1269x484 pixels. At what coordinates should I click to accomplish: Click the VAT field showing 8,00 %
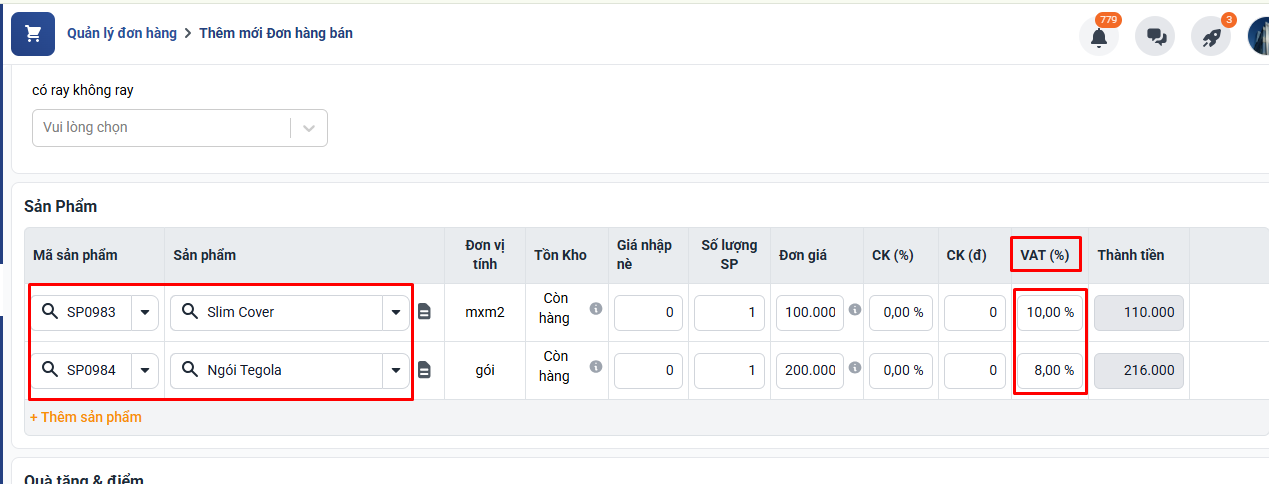pos(1050,371)
